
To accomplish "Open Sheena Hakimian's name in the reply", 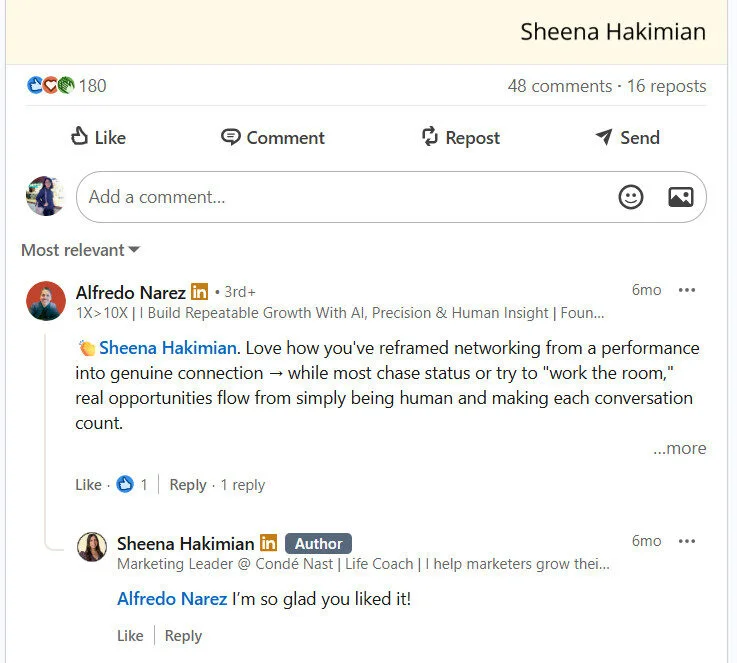I will 186,544.
